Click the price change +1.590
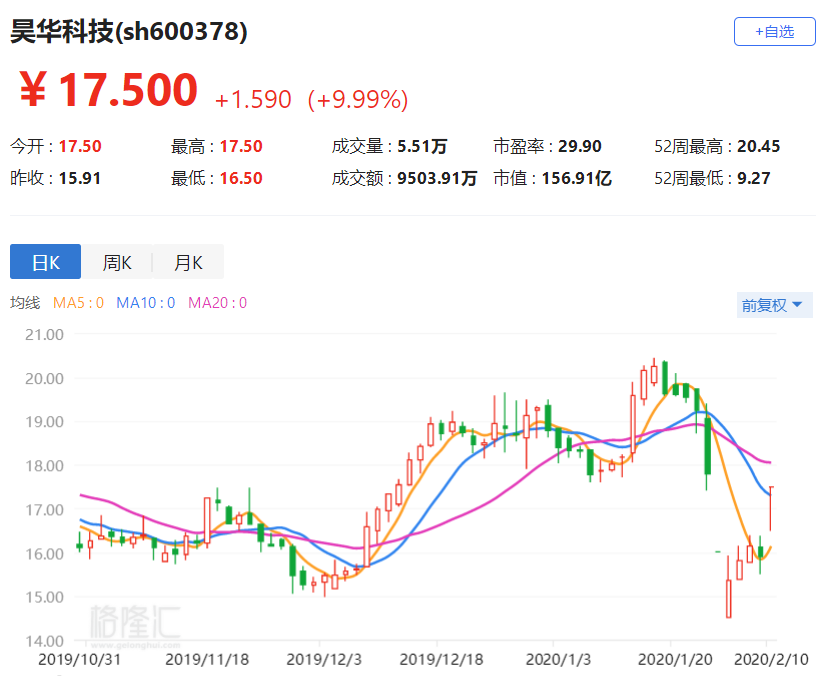This screenshot has width=831, height=676. coord(253,99)
